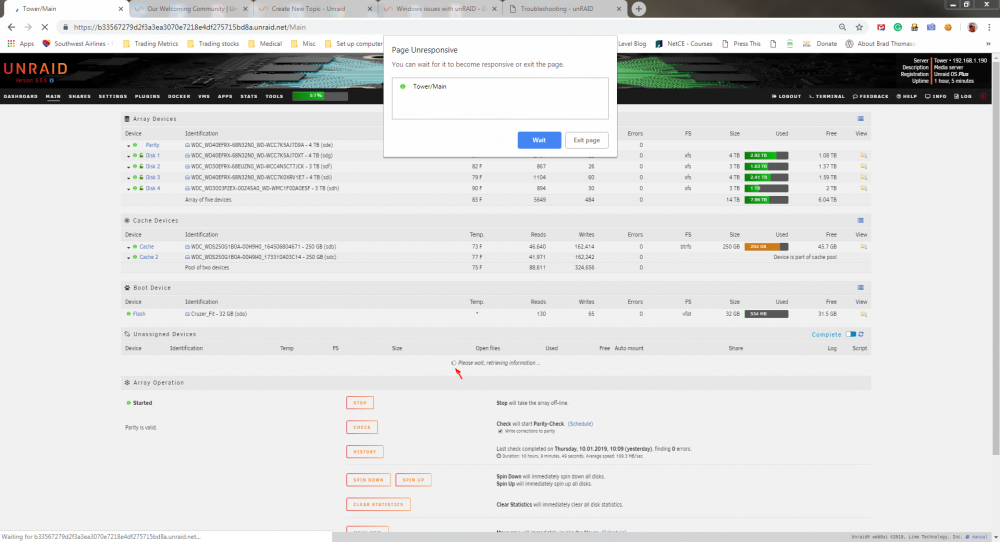Browse Flash via View folder icon

coord(864,314)
